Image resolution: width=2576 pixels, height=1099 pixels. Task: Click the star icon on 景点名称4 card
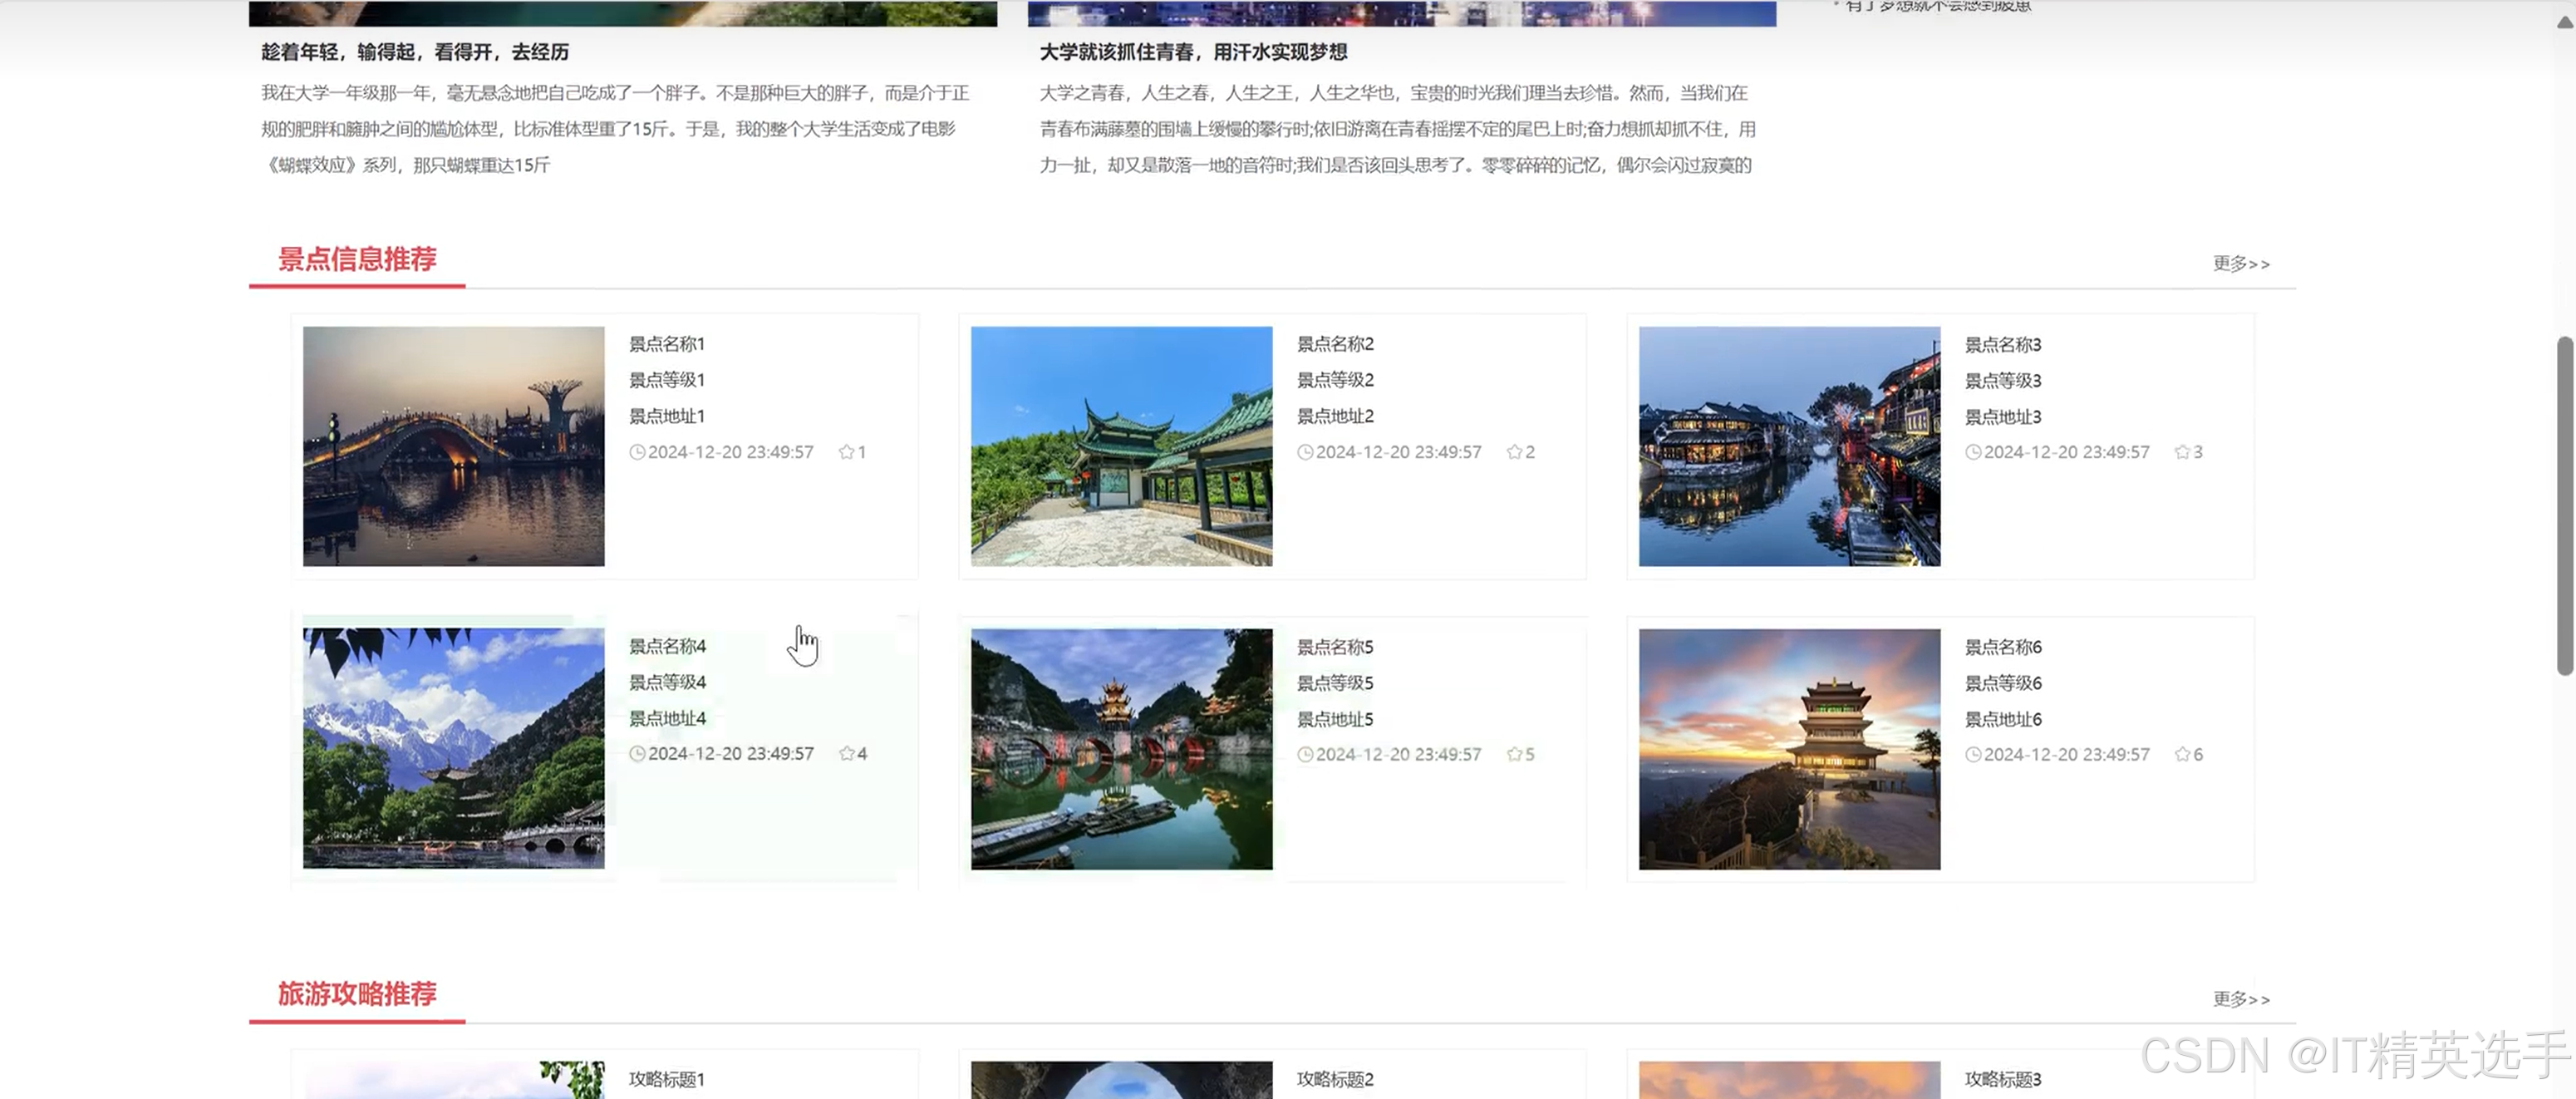pyautogui.click(x=846, y=753)
